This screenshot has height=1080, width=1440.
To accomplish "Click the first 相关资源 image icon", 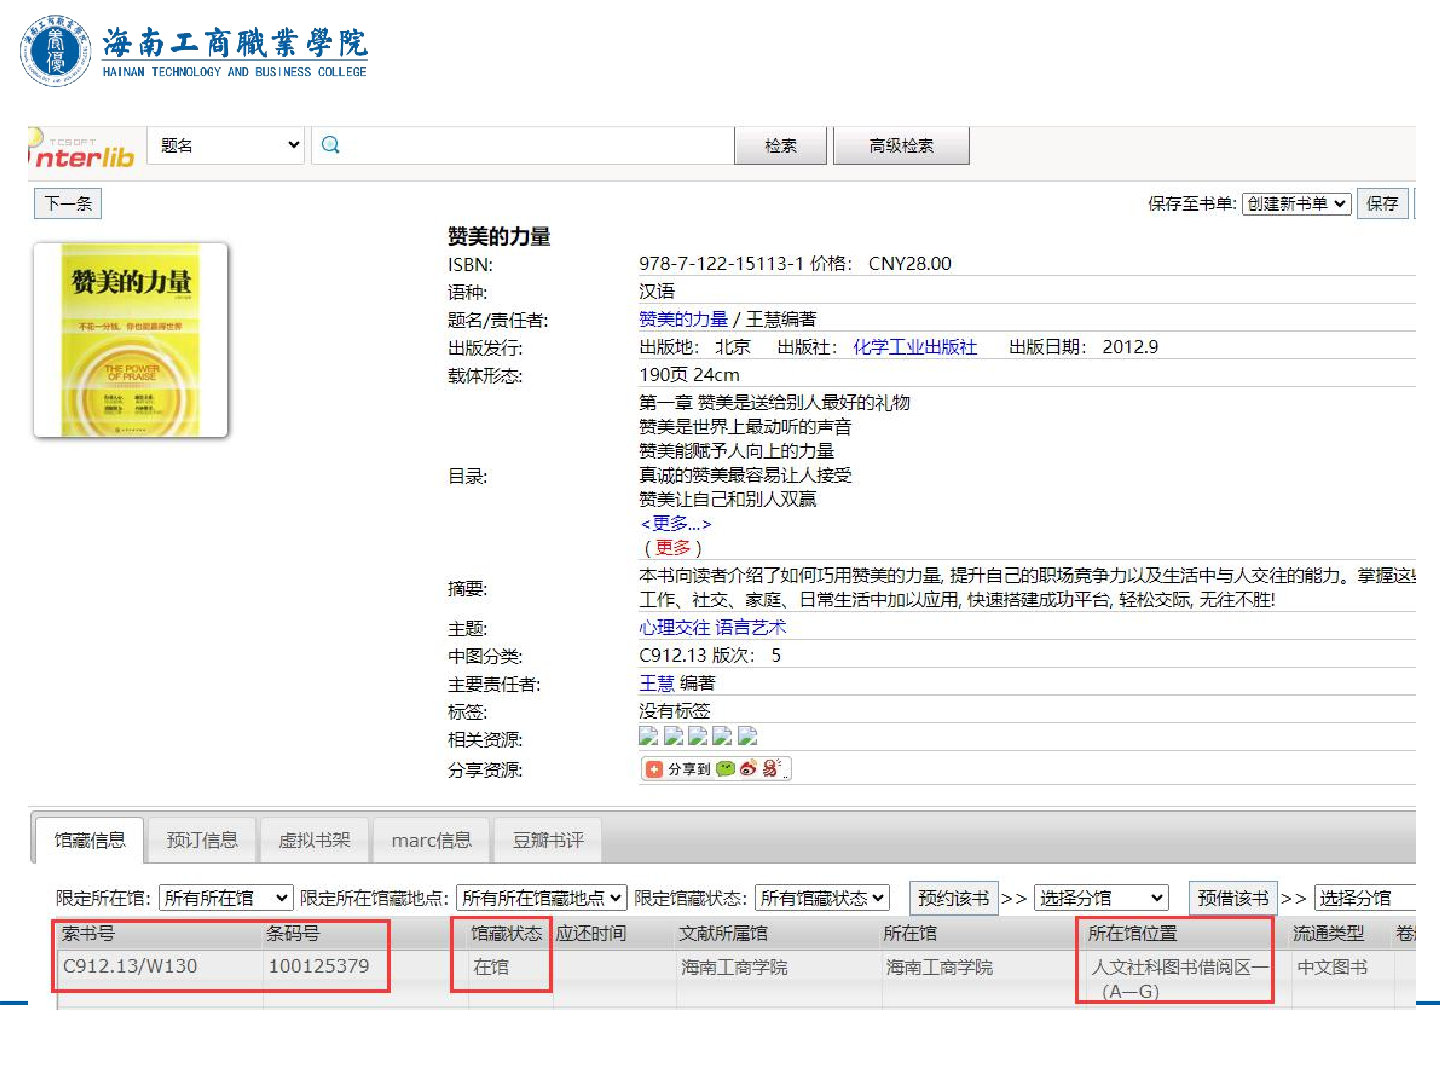I will pyautogui.click(x=649, y=737).
